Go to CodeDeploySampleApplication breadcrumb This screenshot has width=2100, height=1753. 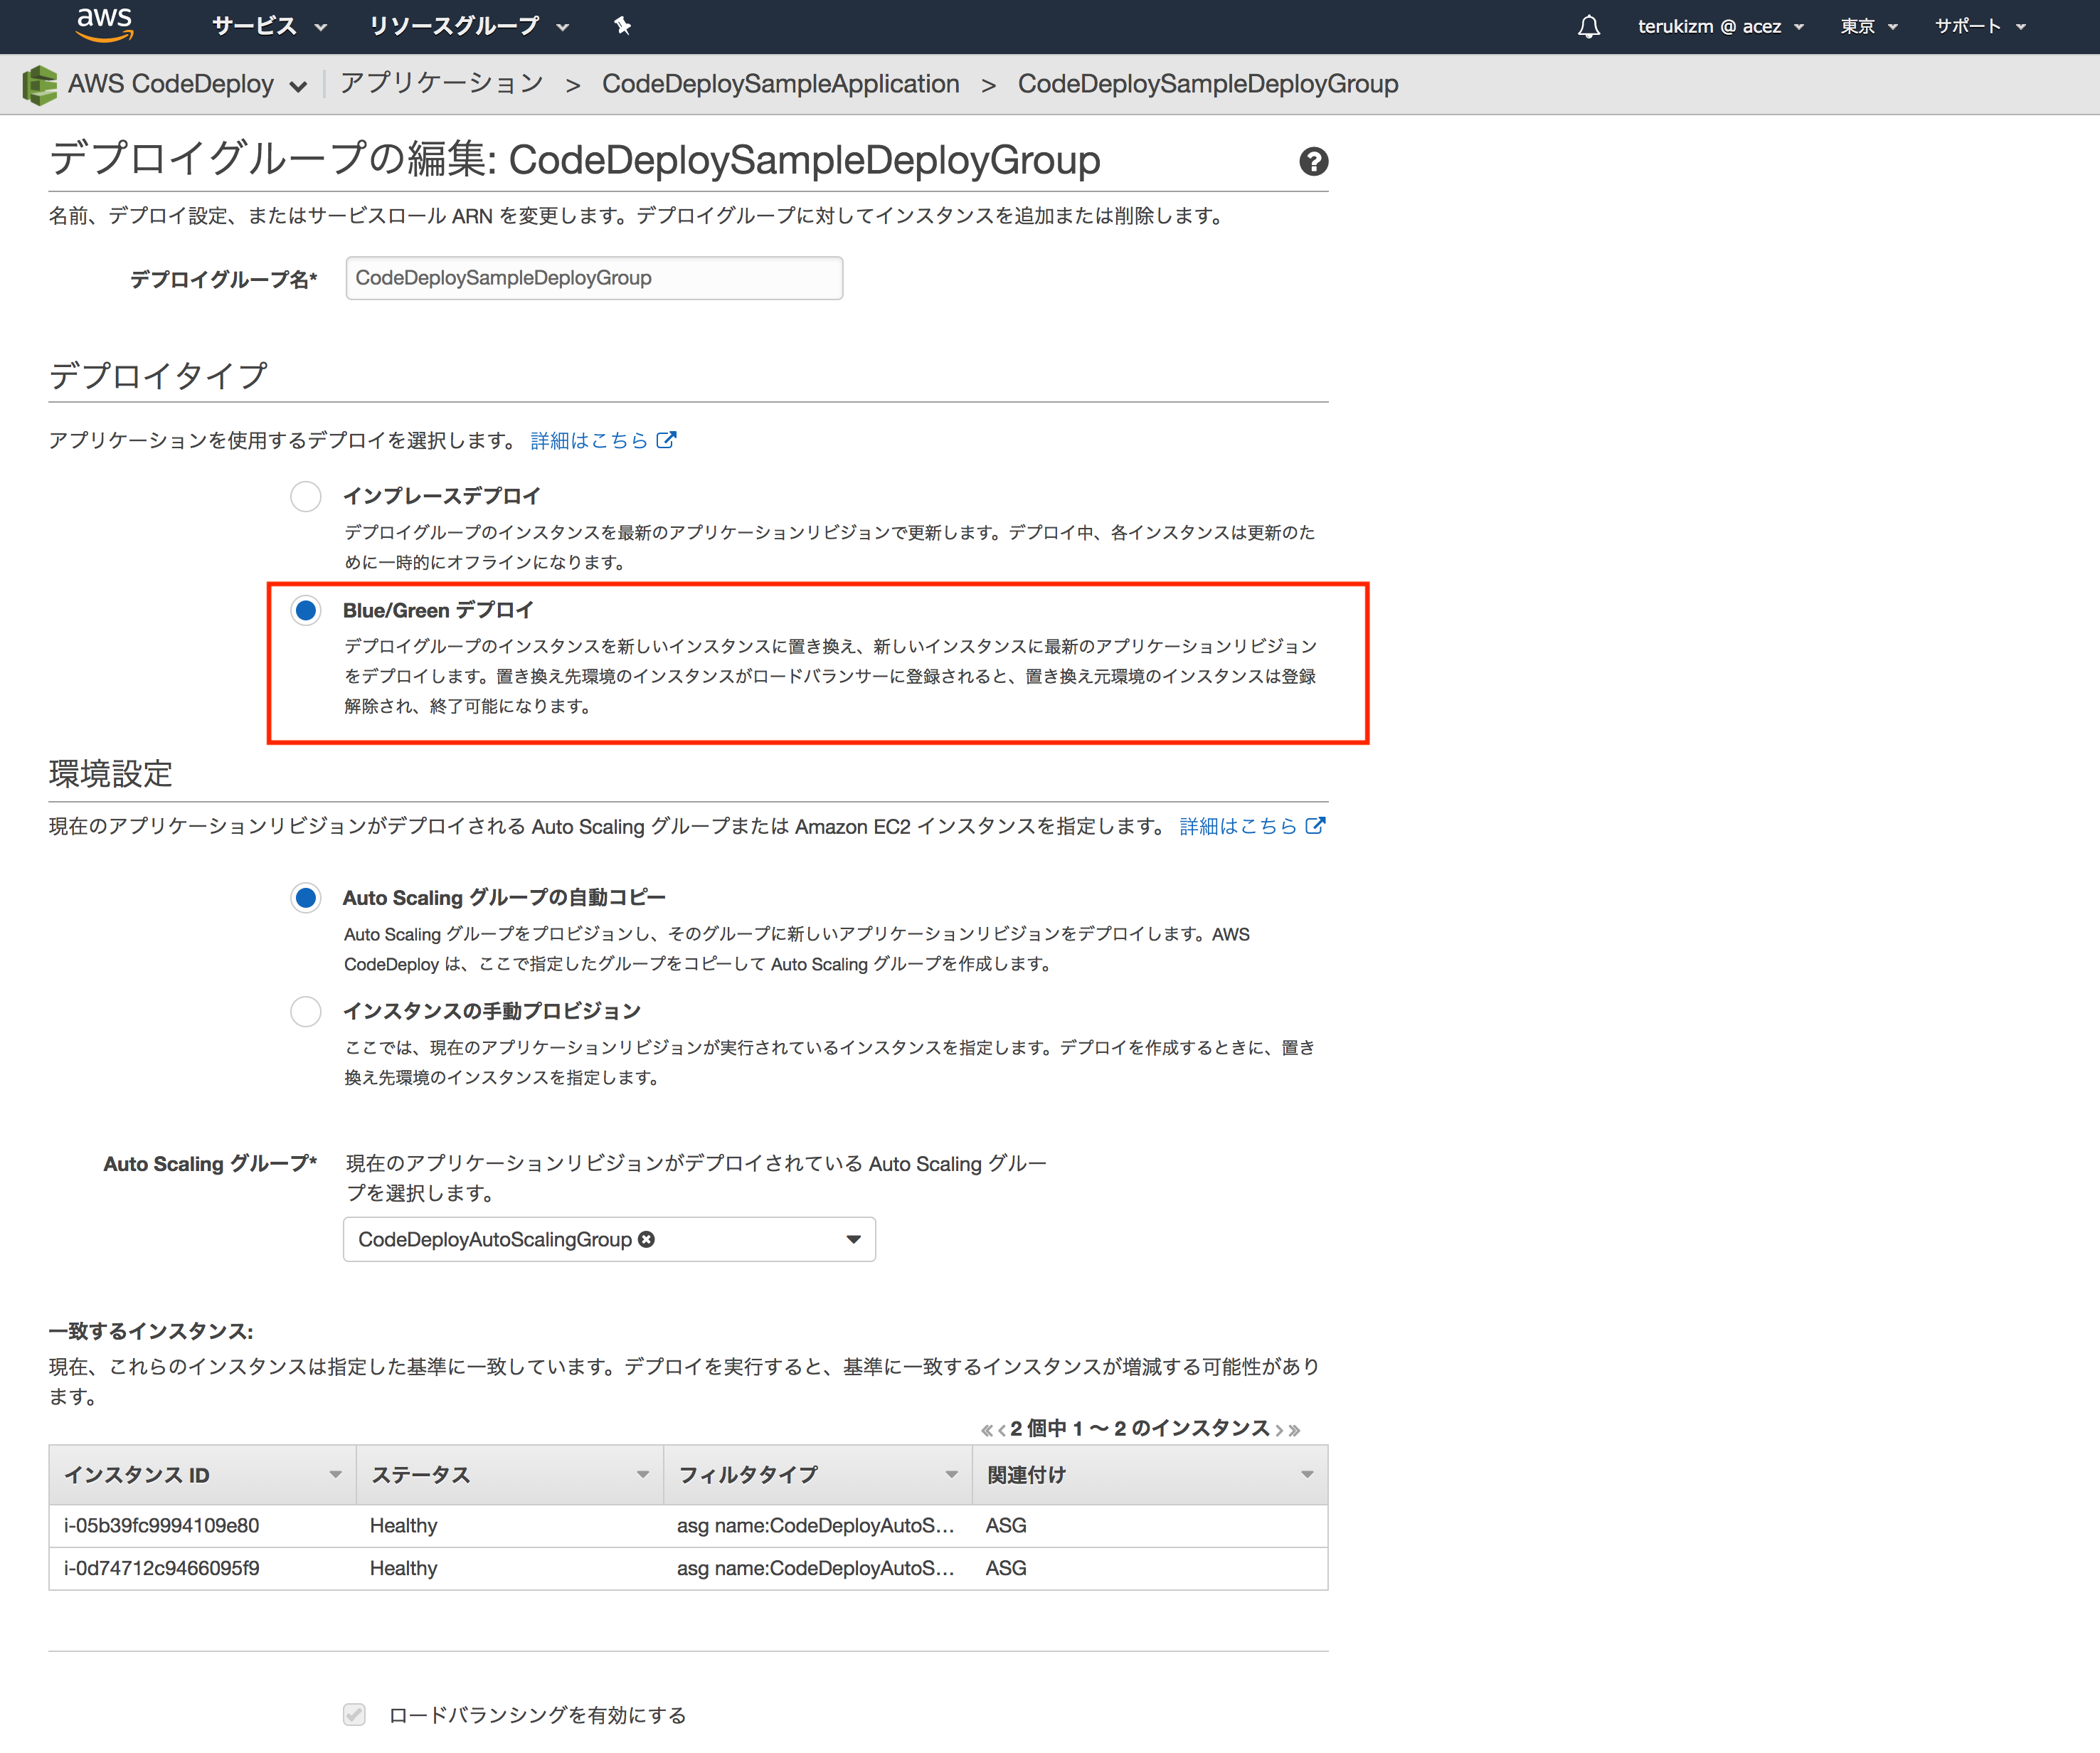pyautogui.click(x=781, y=84)
